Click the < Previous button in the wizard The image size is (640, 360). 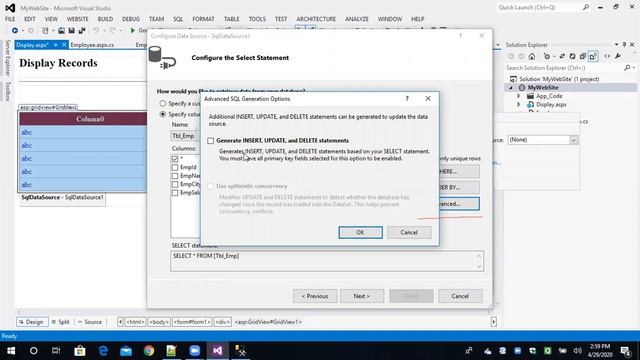coord(315,296)
